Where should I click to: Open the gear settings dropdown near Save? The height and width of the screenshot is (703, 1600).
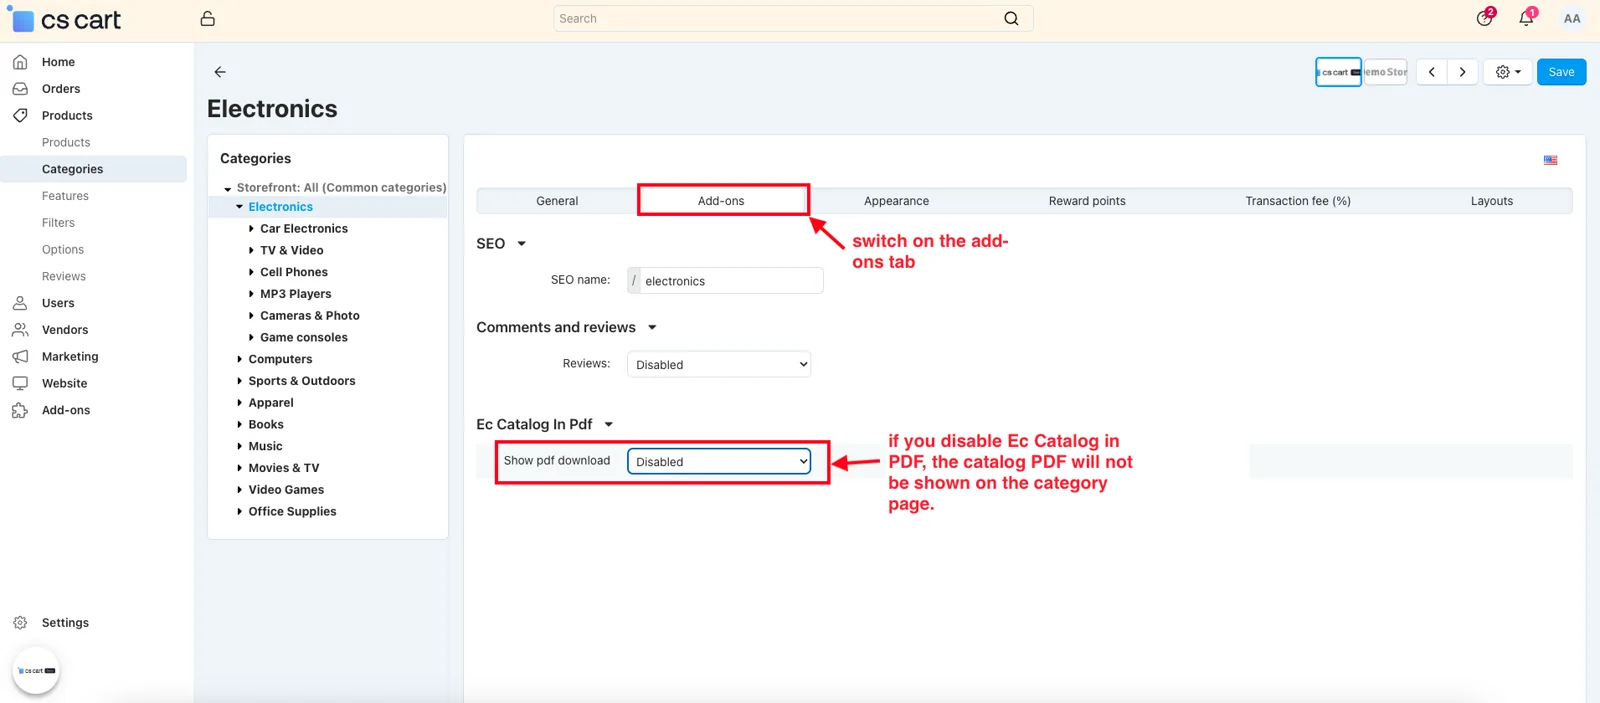click(x=1507, y=72)
